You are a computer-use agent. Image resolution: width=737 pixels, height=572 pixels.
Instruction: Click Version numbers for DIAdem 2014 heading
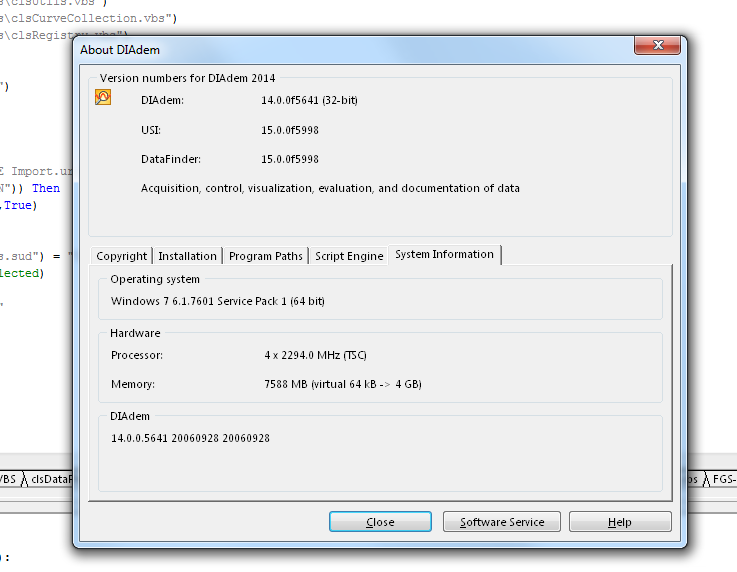188,78
